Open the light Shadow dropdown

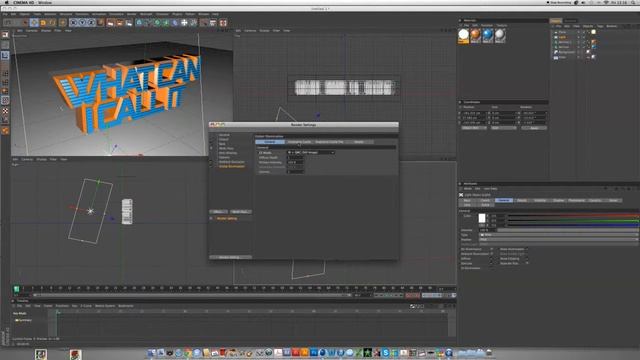(558, 240)
